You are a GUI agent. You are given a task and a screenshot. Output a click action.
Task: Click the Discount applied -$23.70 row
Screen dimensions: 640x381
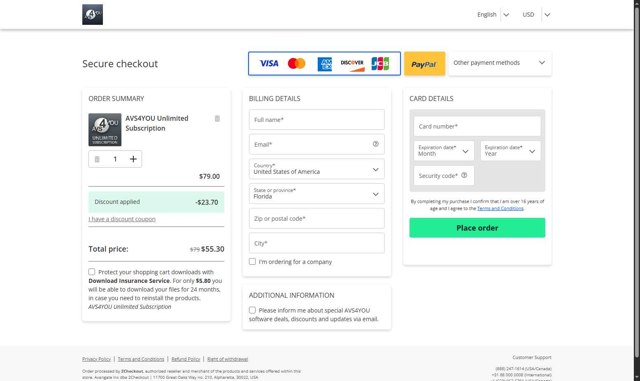tap(156, 202)
